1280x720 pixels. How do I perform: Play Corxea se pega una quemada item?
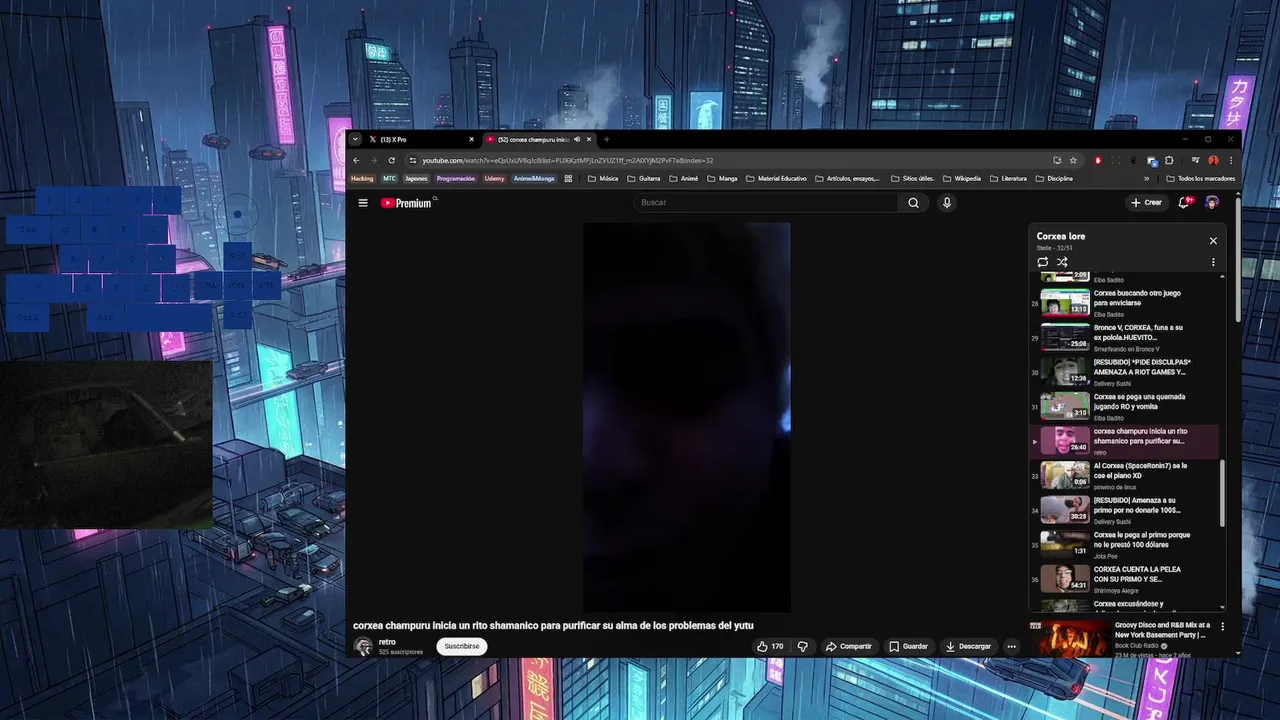[x=1124, y=406]
